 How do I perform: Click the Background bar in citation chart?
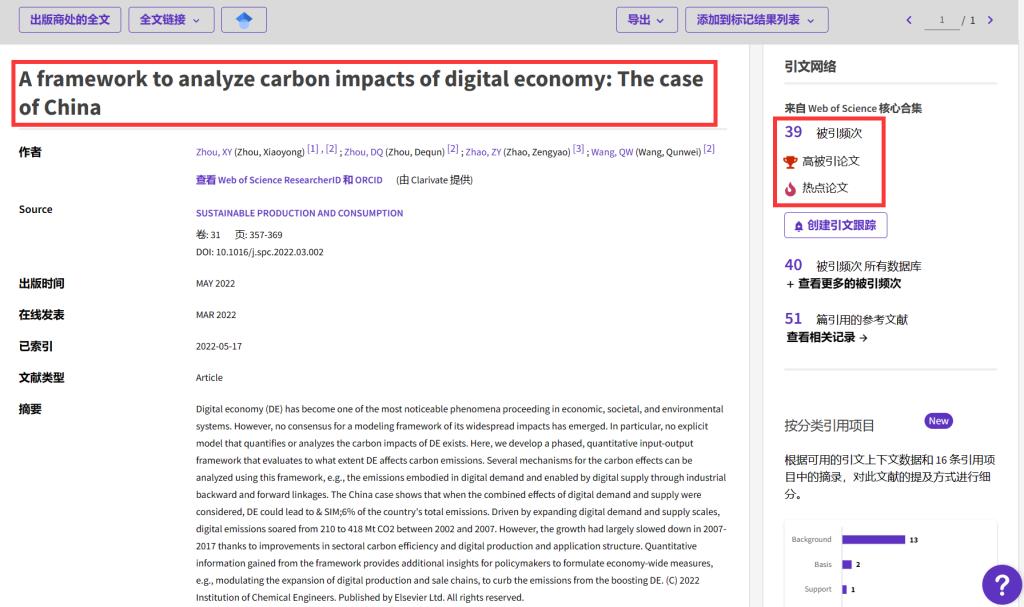click(873, 539)
